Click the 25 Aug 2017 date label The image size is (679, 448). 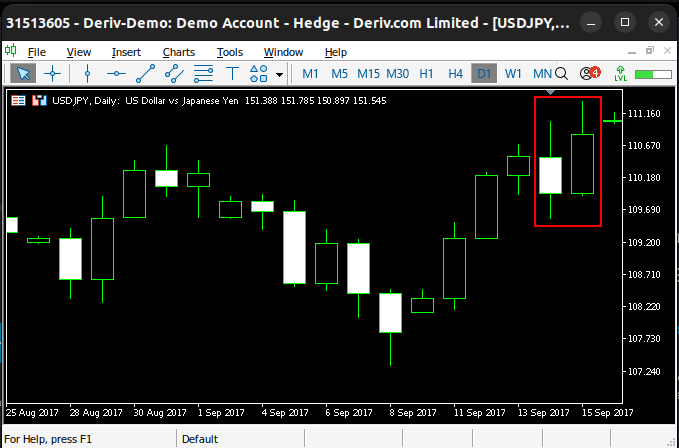coord(32,413)
